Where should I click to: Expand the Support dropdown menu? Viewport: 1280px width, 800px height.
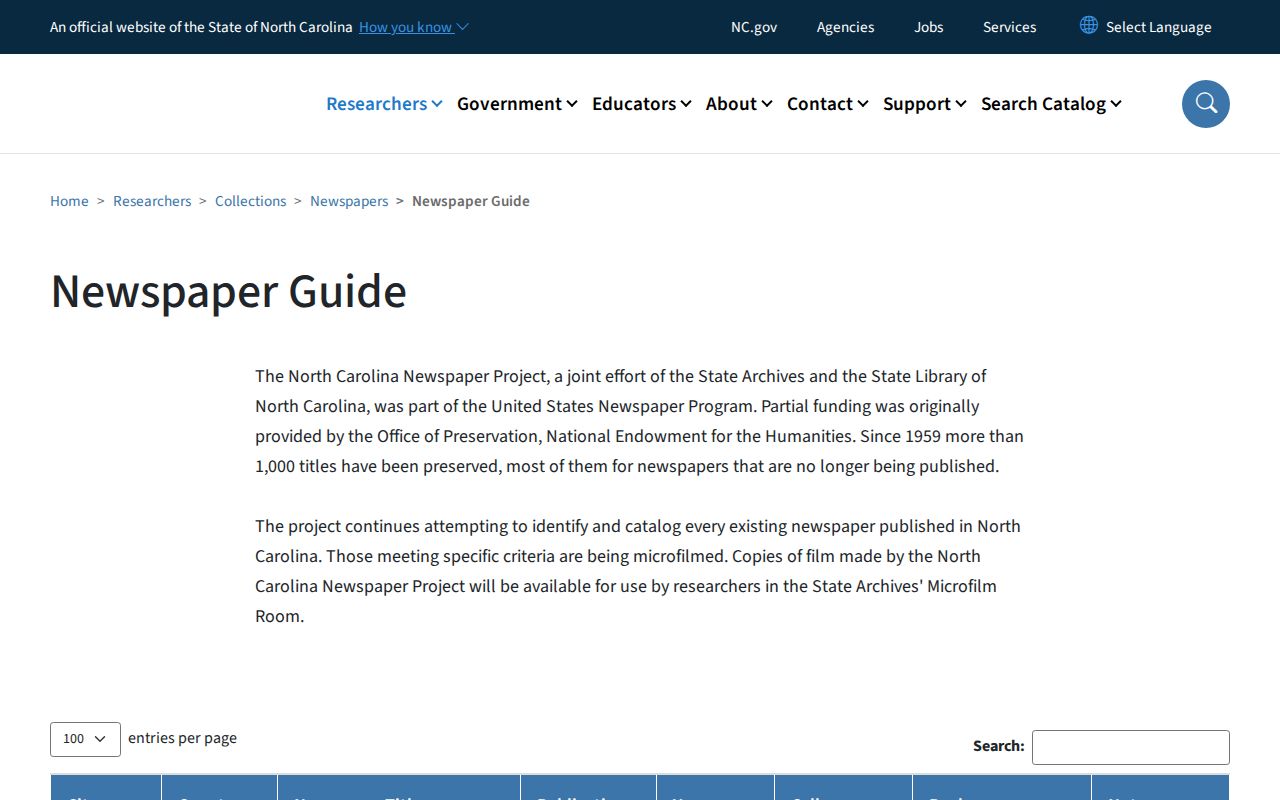coord(925,104)
